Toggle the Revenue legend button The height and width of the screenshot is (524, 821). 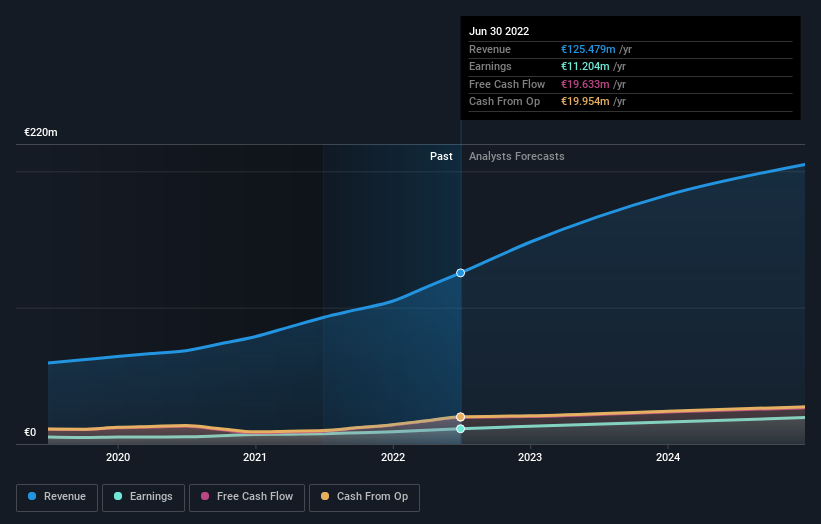57,497
